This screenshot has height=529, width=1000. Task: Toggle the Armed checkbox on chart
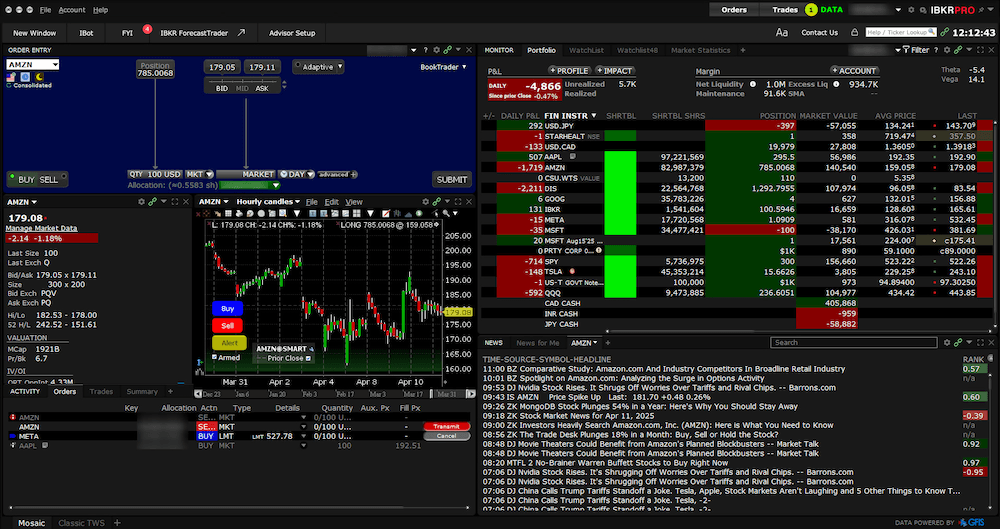[x=215, y=357]
